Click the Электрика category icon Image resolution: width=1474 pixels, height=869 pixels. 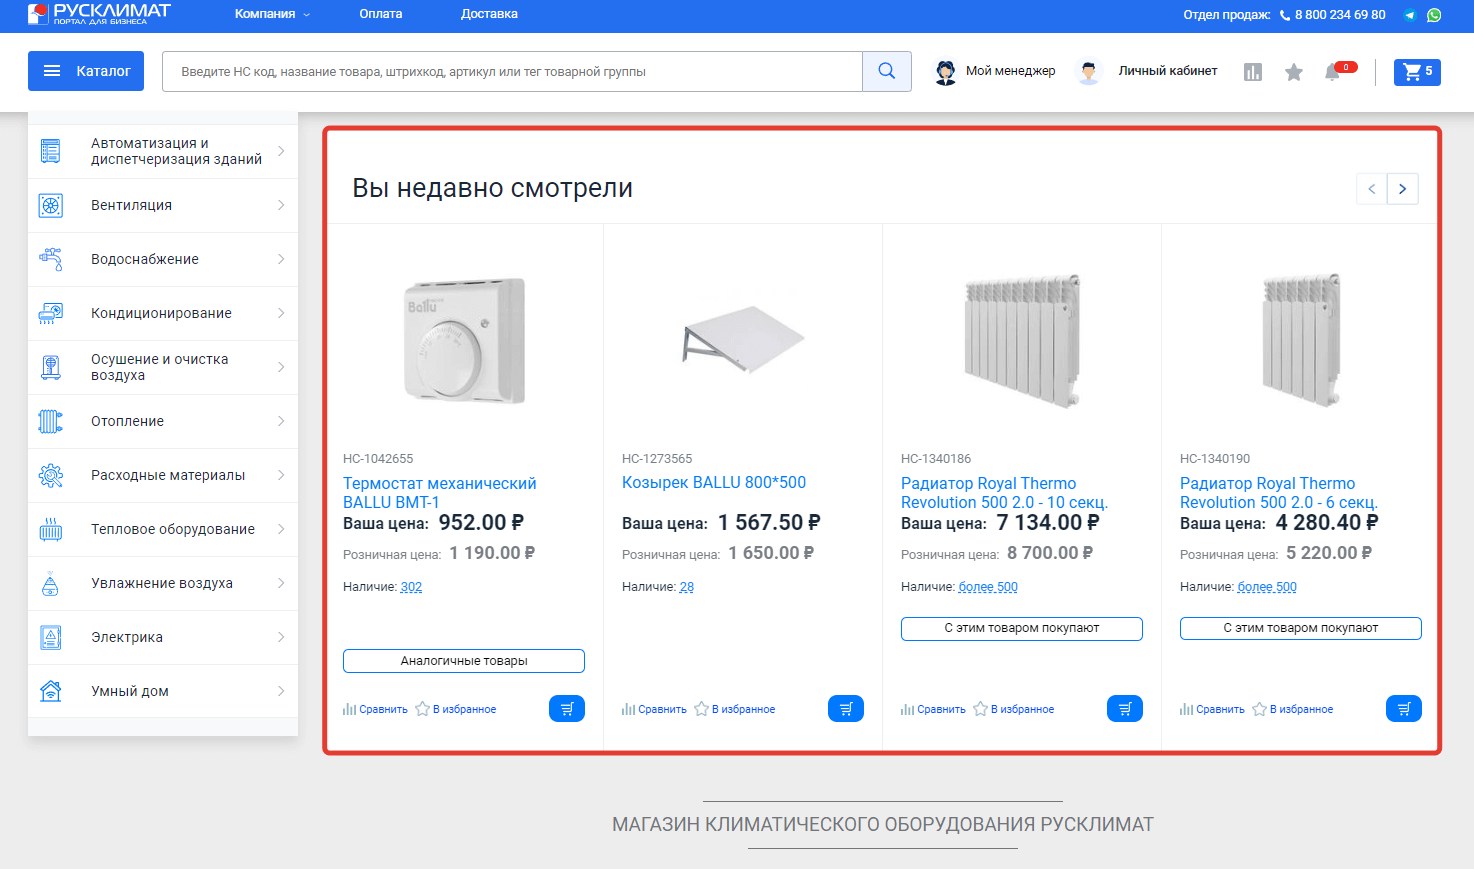pyautogui.click(x=51, y=637)
